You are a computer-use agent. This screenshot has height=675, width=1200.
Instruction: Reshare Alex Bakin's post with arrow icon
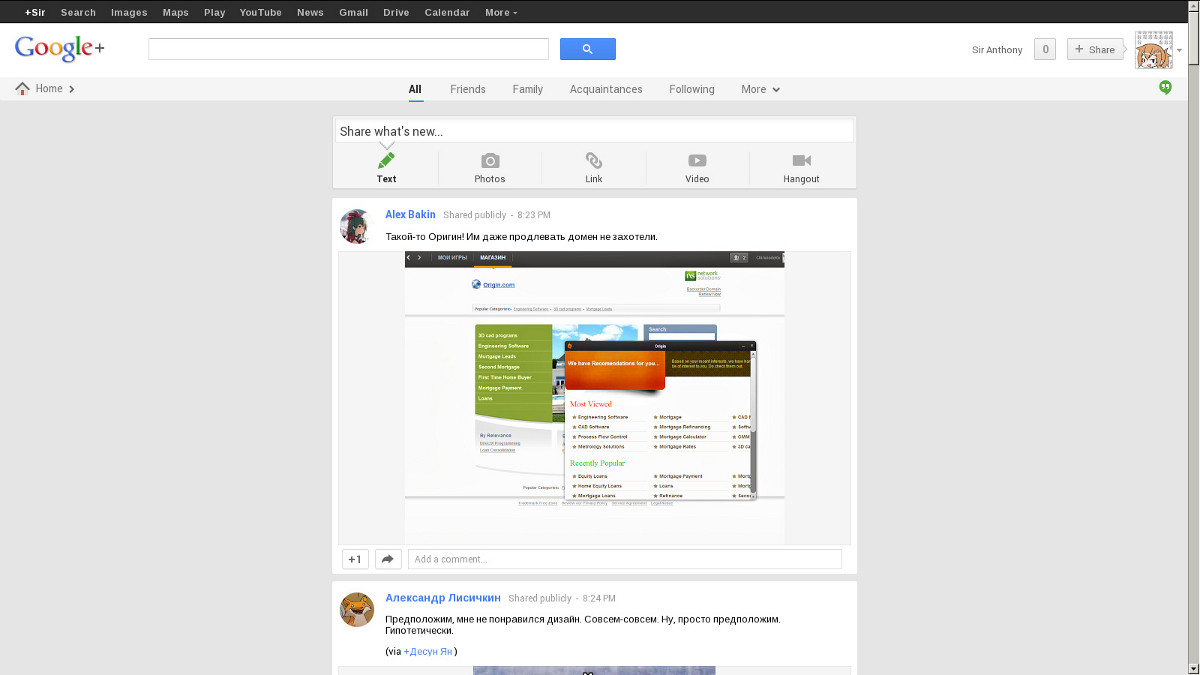(388, 559)
